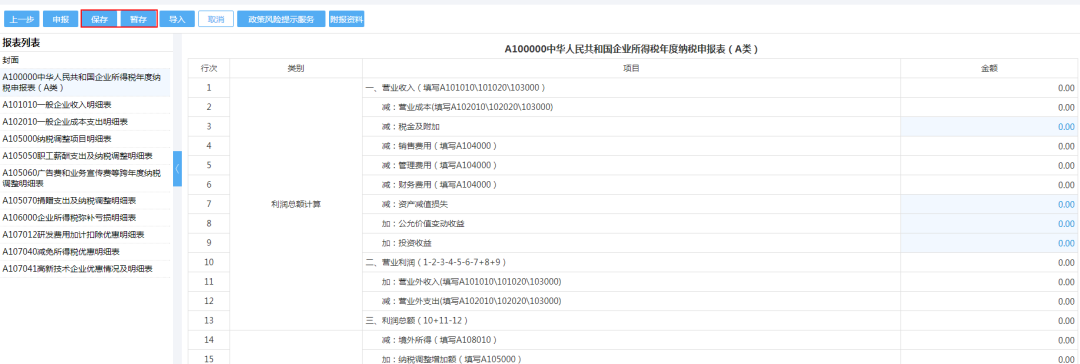Click amount cell of 财务费用 row
This screenshot has width=1080, height=364.
click(x=990, y=185)
